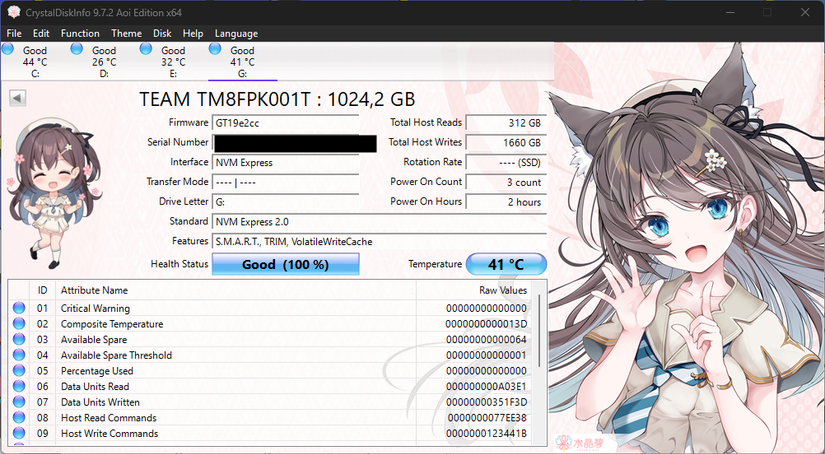Select the D: drive tab

click(104, 62)
